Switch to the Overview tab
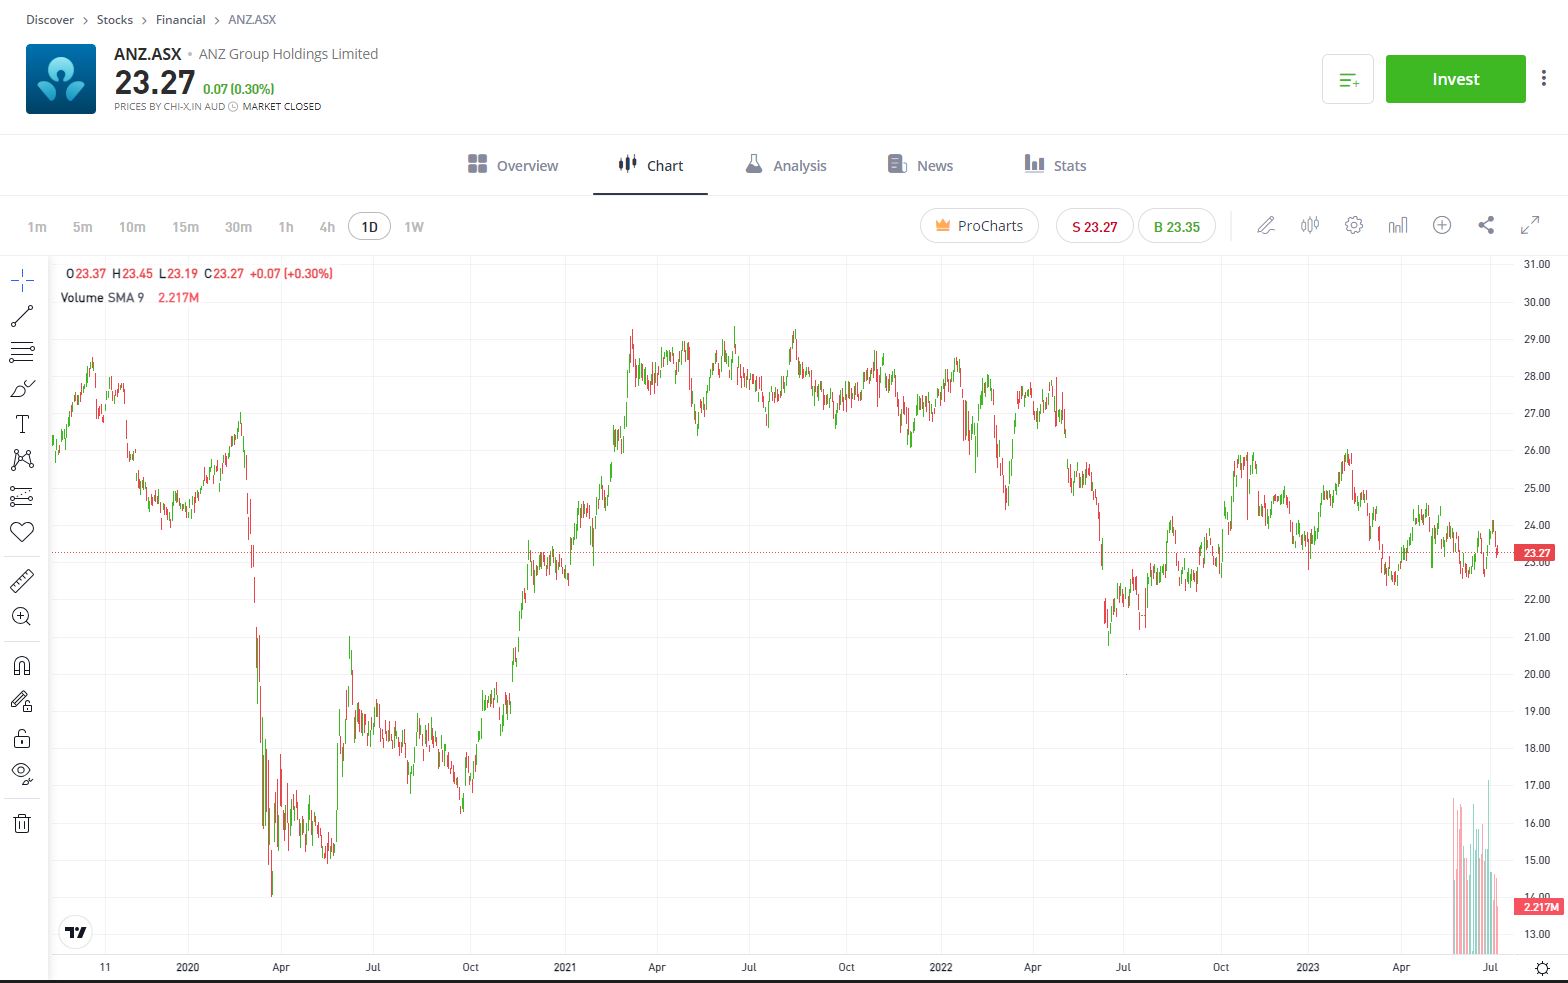 (x=513, y=165)
